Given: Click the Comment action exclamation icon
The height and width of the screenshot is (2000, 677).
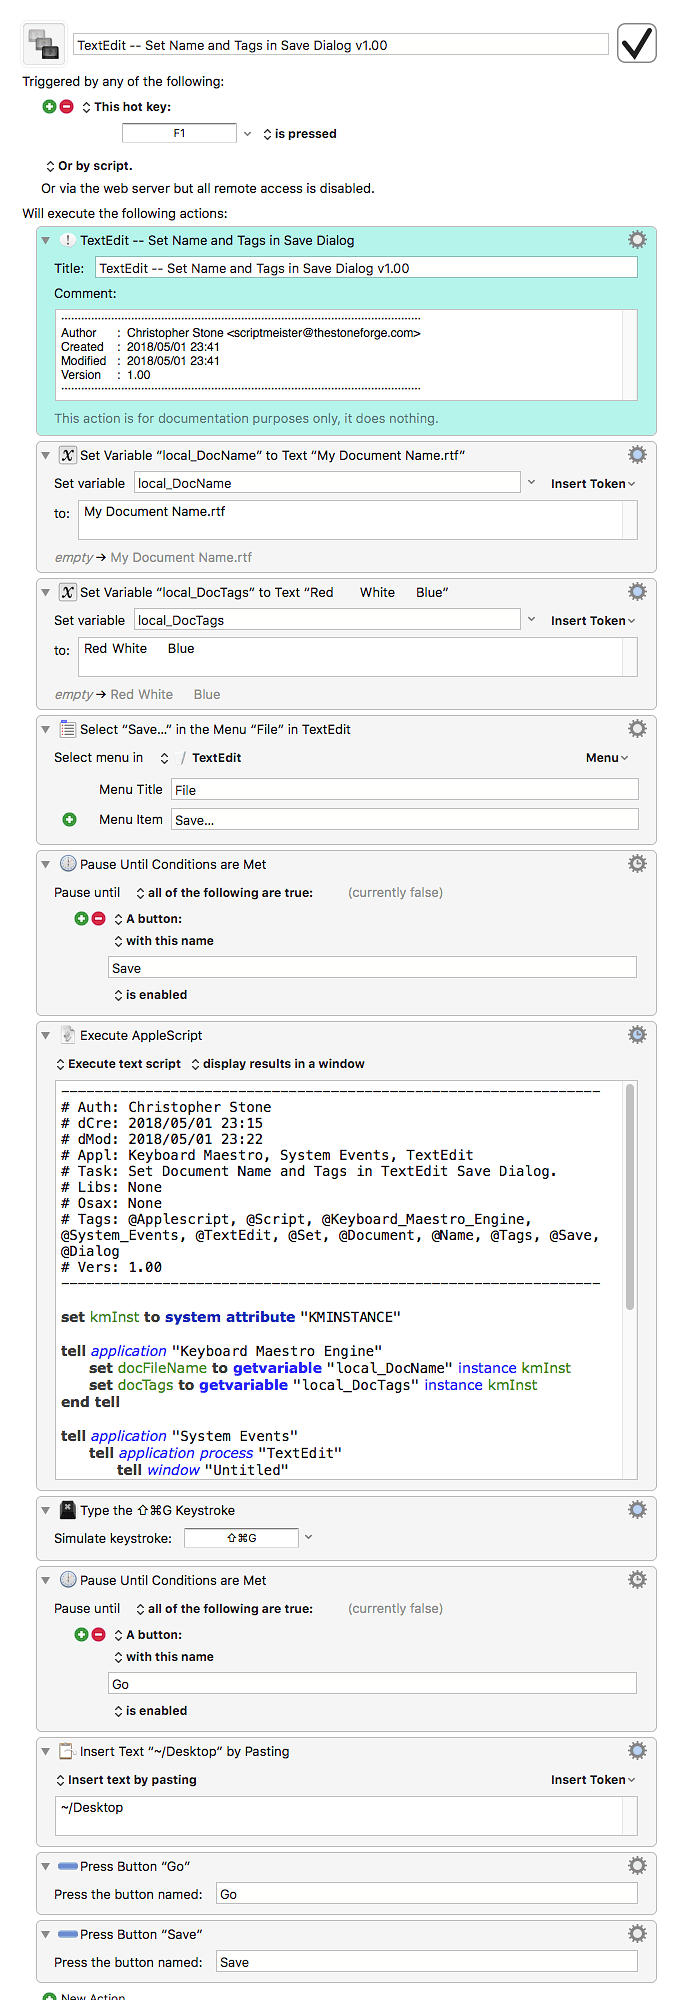Looking at the screenshot, I should [67, 240].
